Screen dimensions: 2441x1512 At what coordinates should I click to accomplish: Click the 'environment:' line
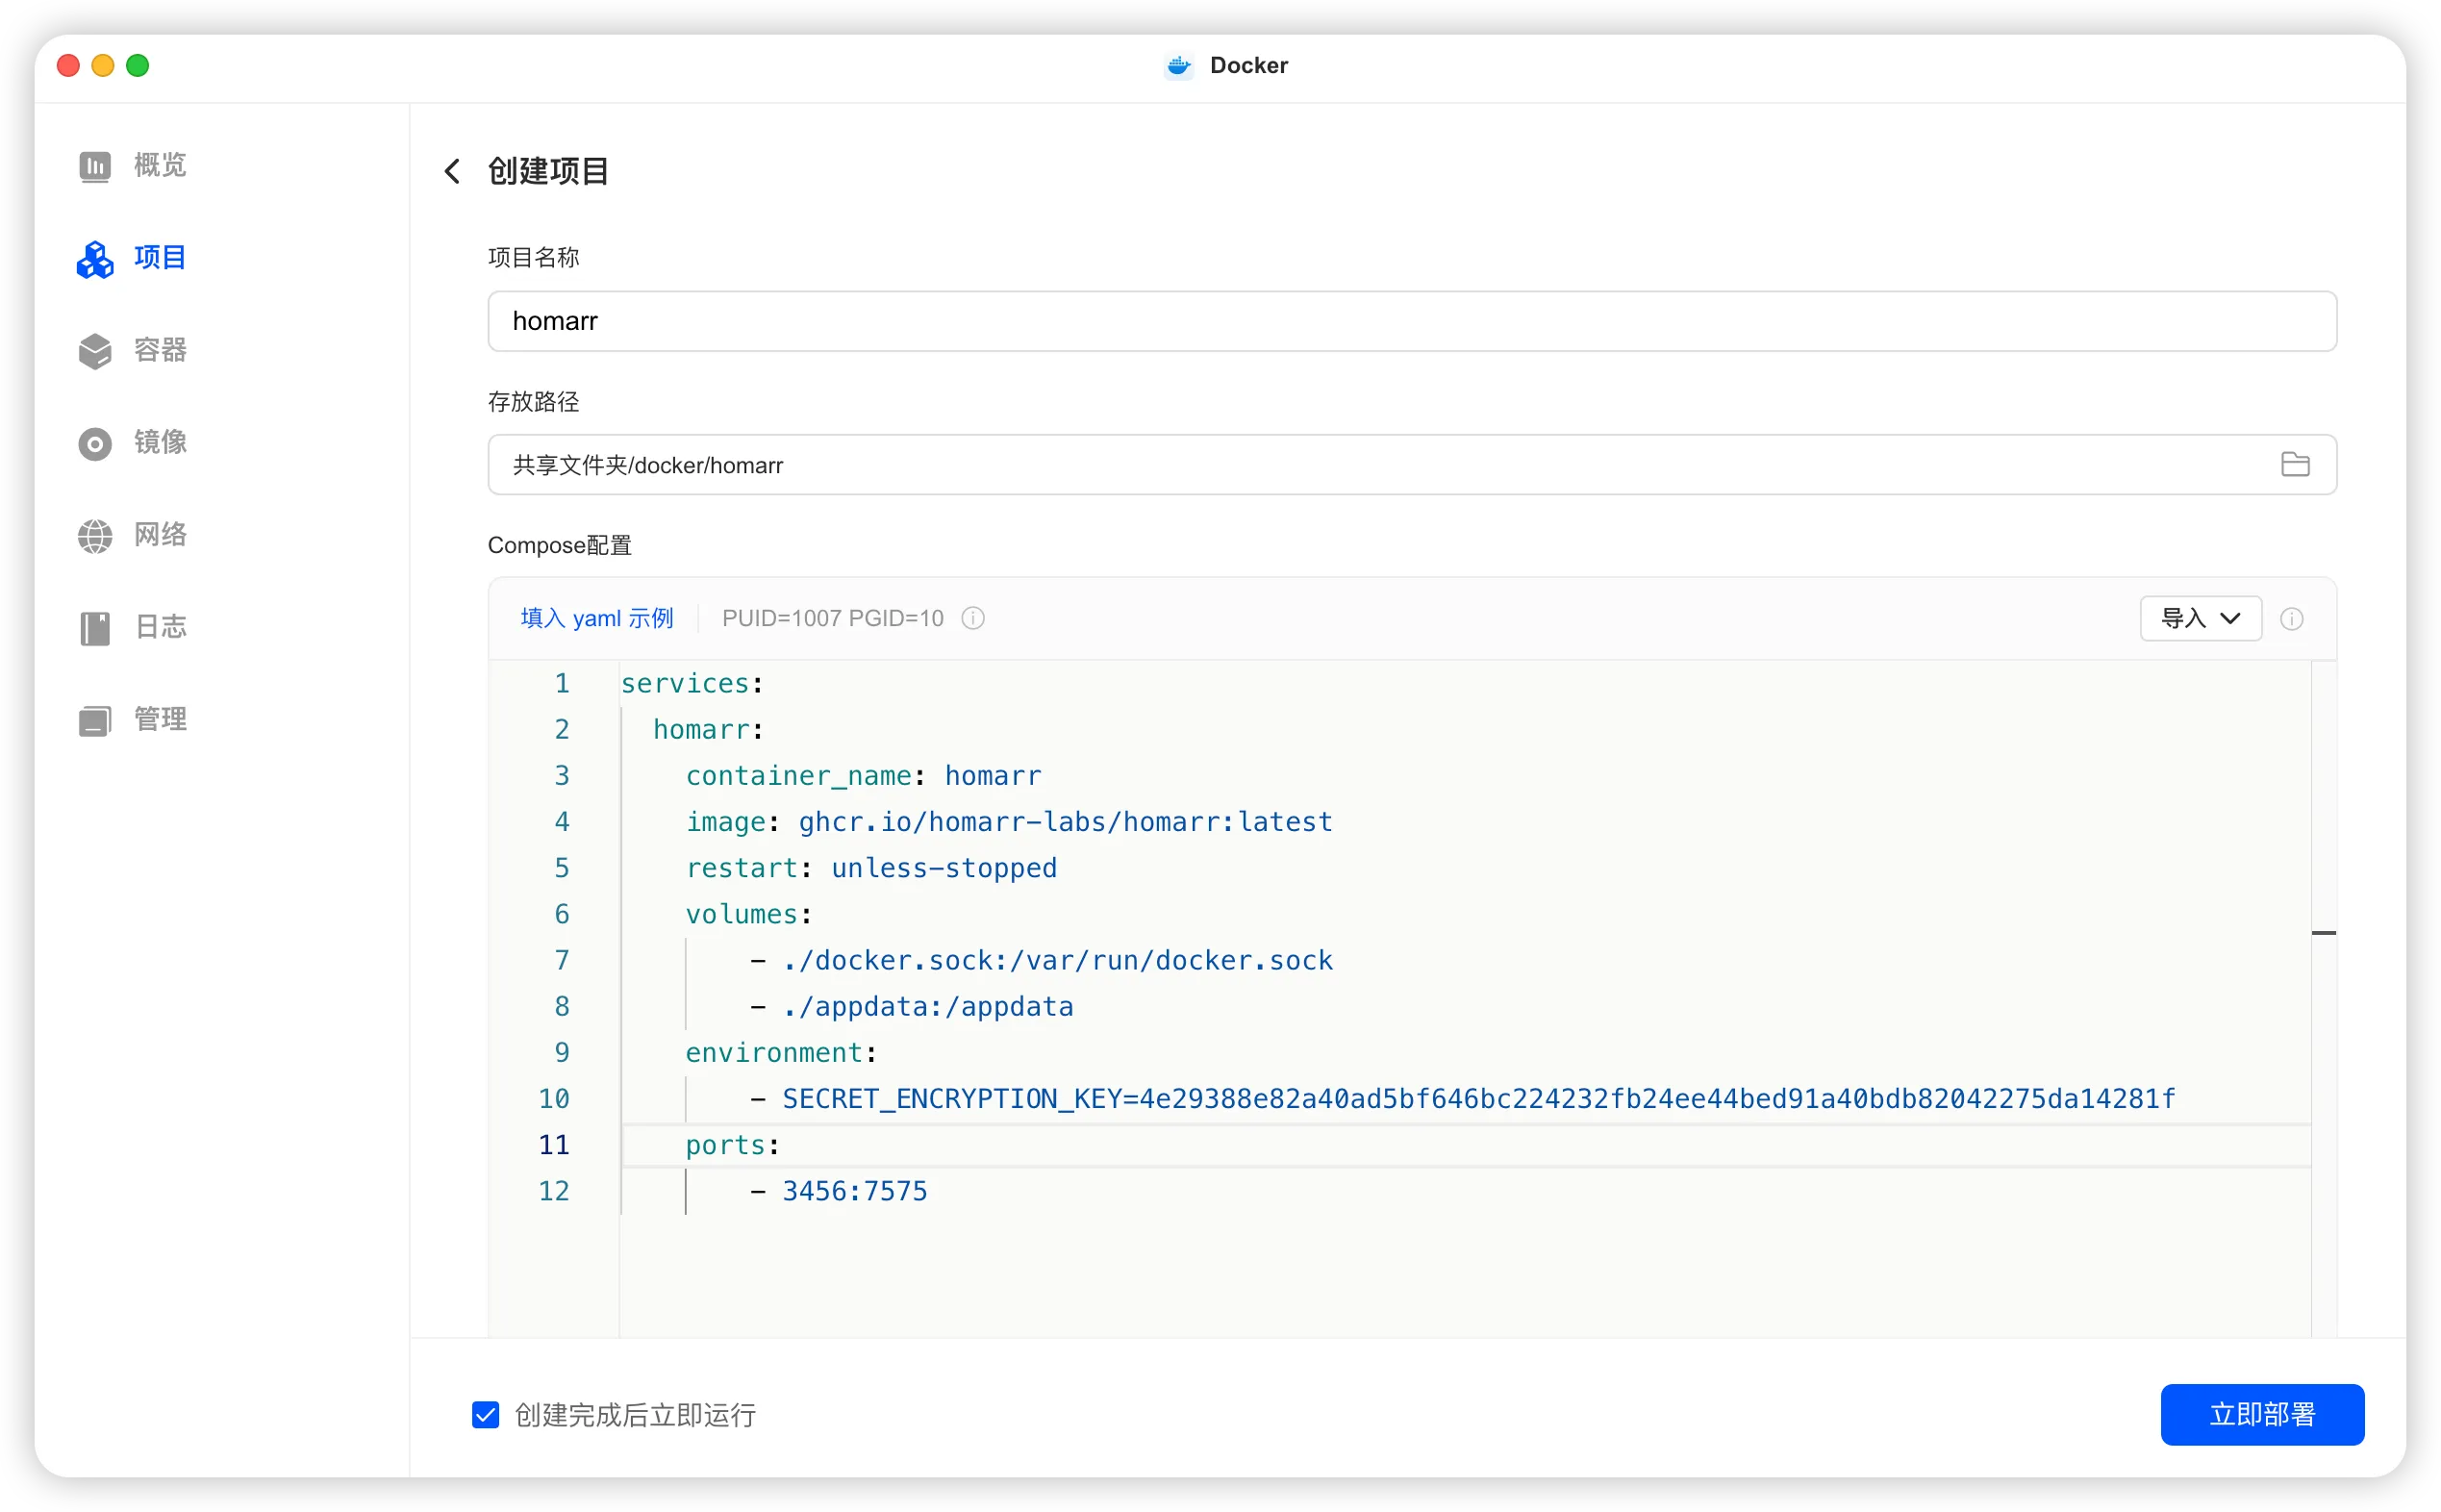(x=781, y=1052)
